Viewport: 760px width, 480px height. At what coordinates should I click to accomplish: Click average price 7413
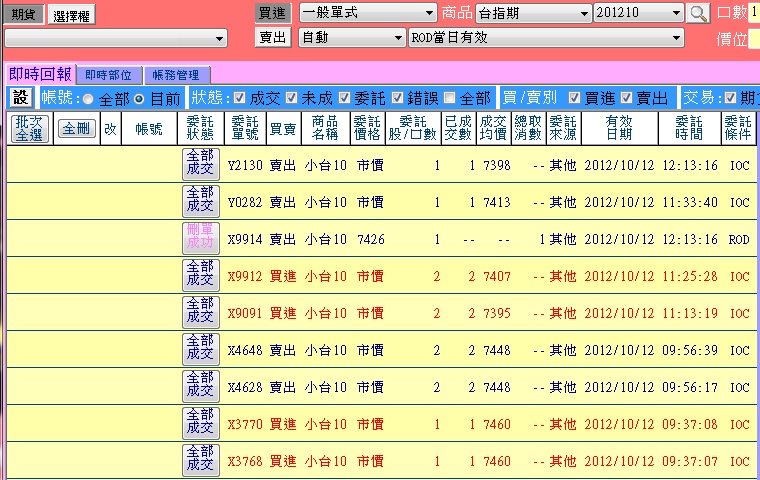497,202
